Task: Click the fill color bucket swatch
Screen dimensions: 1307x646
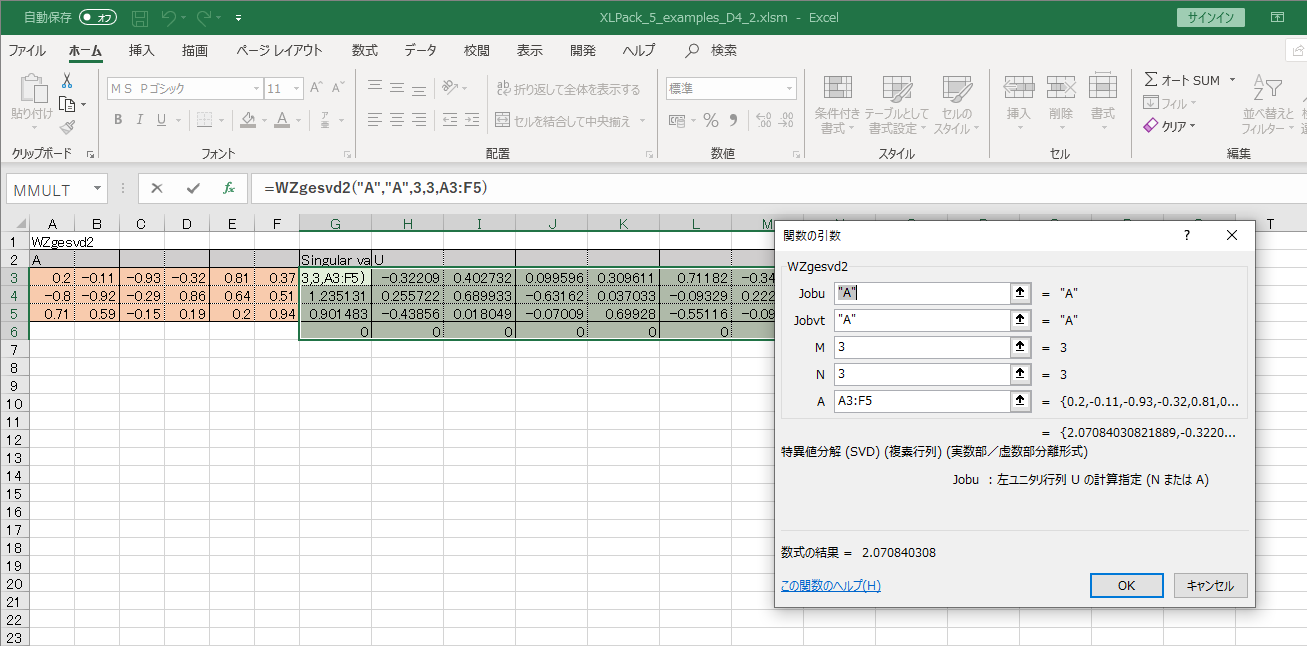Action: (x=249, y=120)
